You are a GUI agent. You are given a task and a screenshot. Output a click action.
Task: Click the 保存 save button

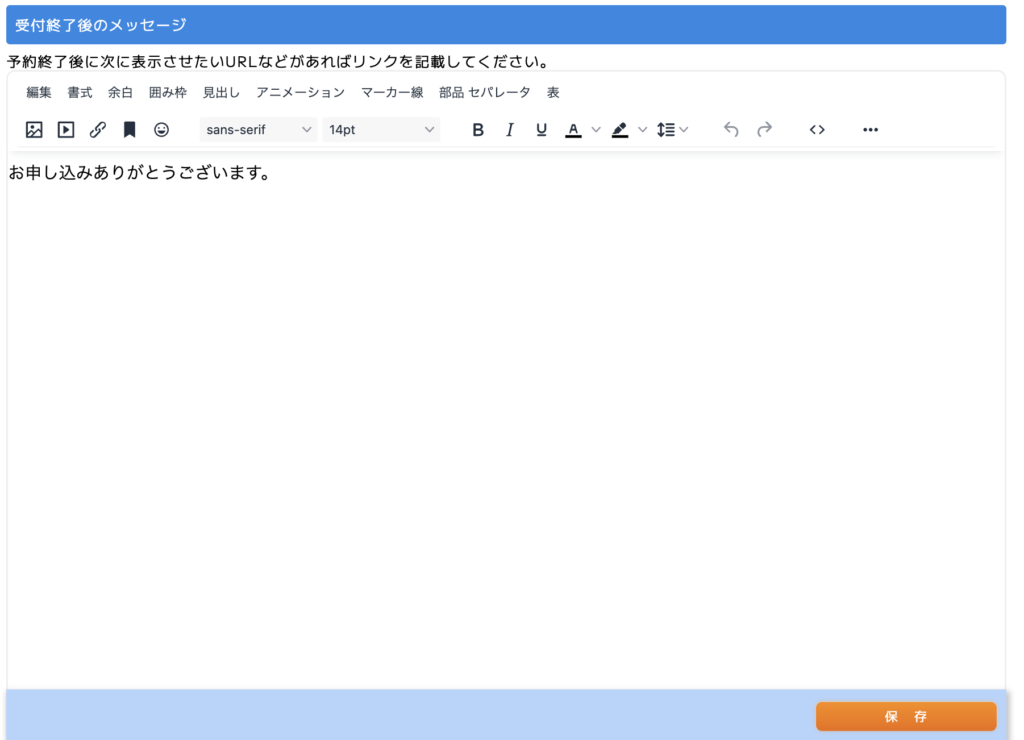[905, 716]
